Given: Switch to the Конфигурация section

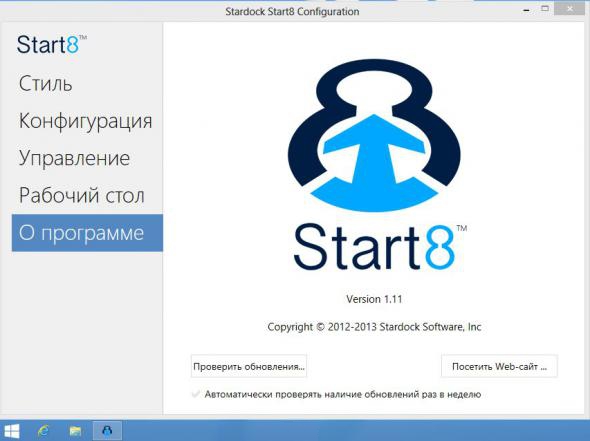Looking at the screenshot, I should pos(85,122).
